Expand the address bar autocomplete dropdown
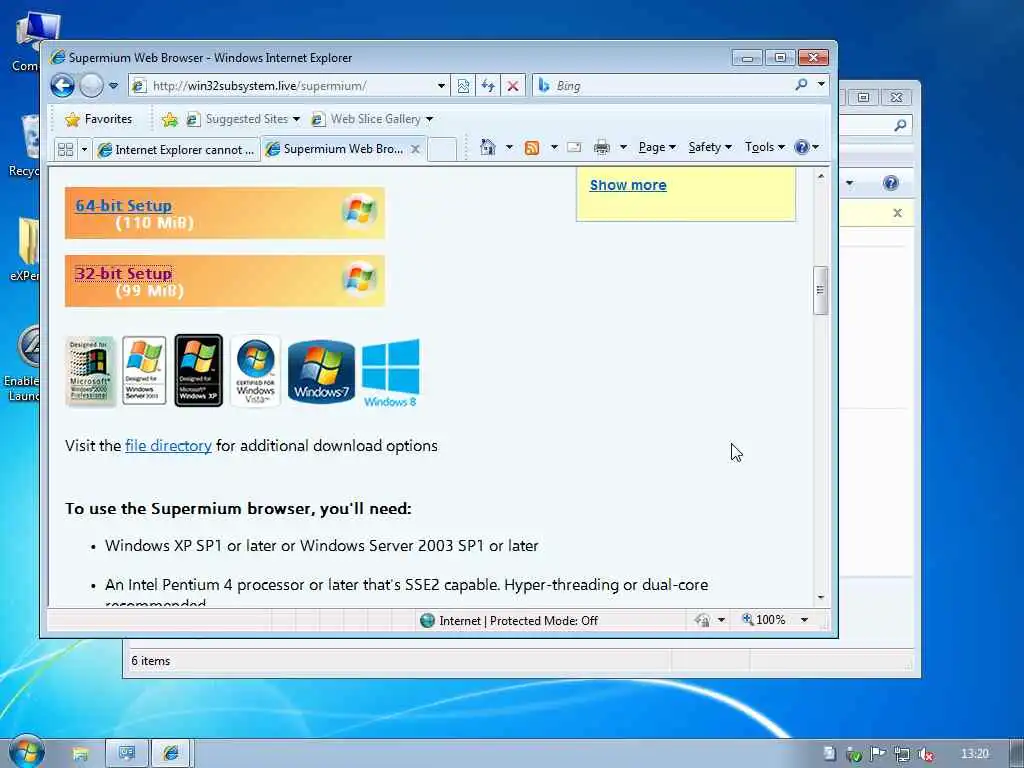 [441, 86]
